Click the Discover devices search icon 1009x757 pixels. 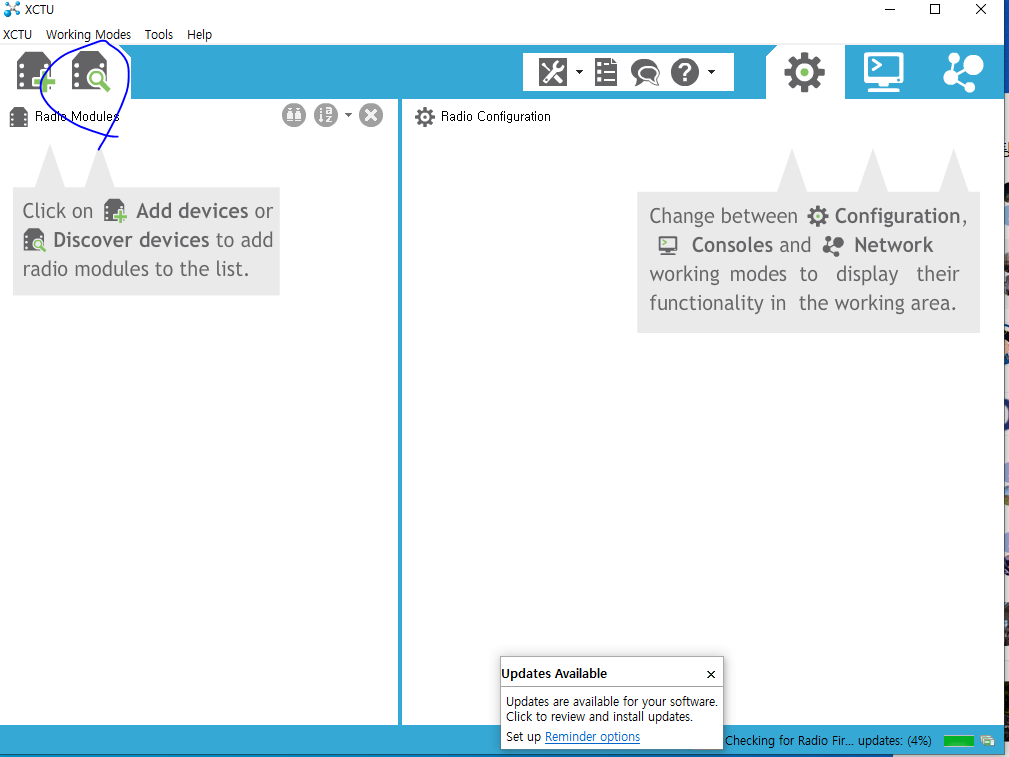coord(91,71)
